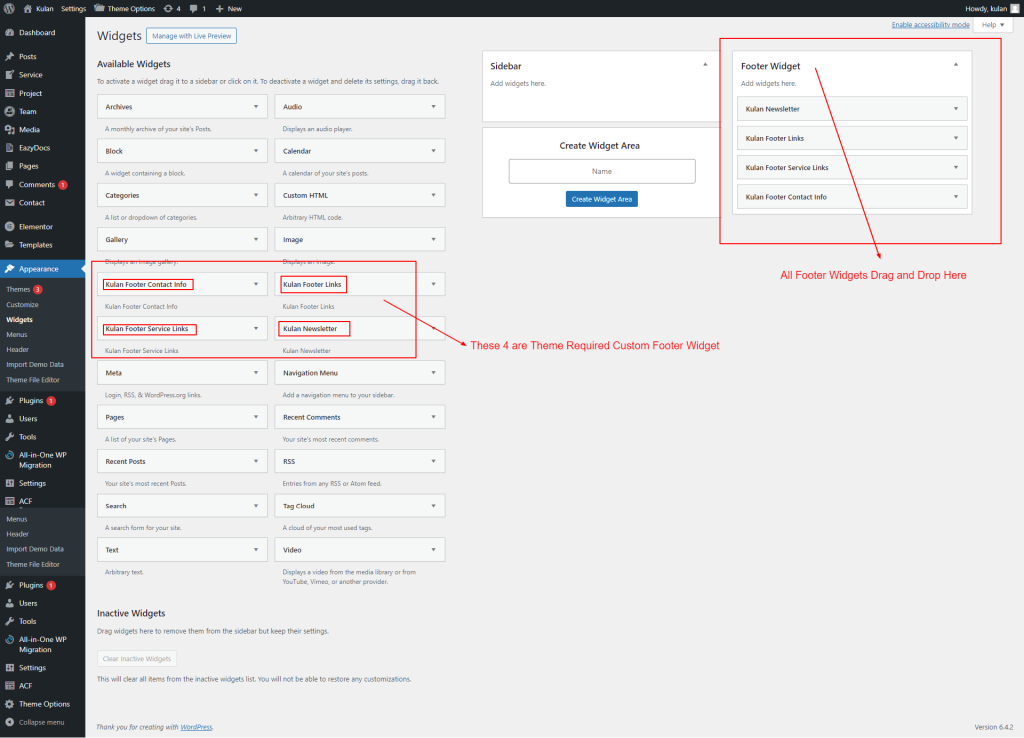
Task: Open Theme Options gear in the sidebar
Action: pos(9,704)
